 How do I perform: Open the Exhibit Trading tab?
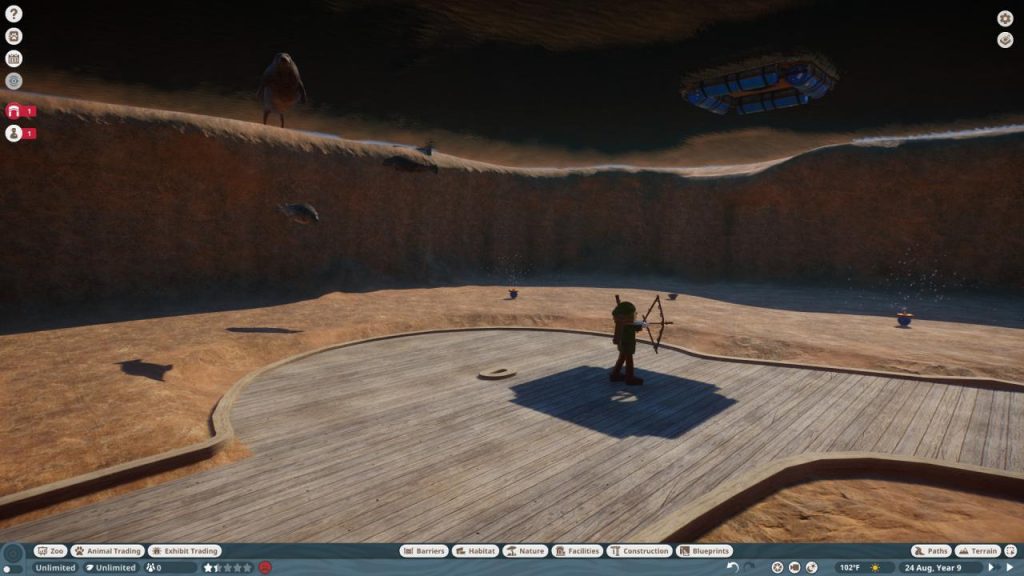185,551
